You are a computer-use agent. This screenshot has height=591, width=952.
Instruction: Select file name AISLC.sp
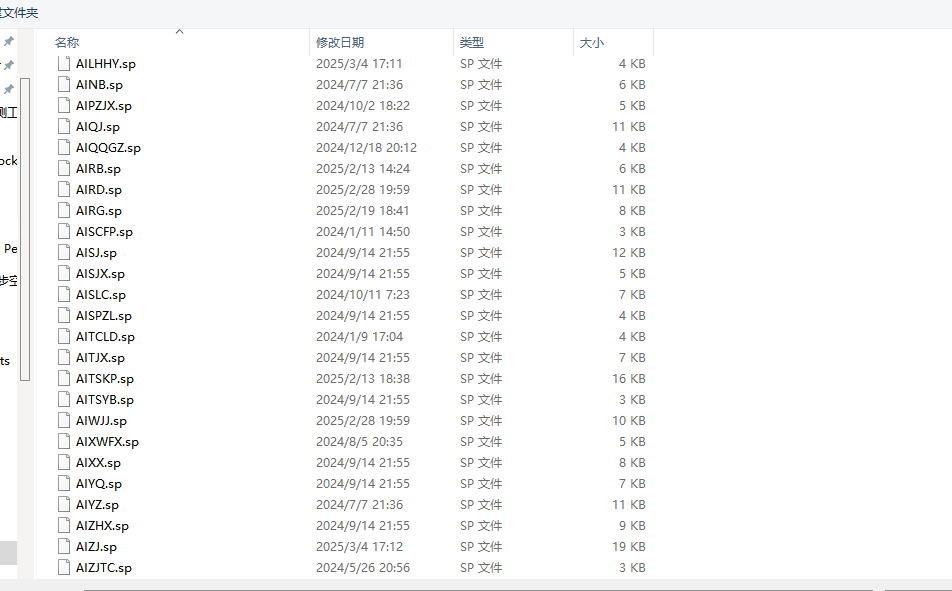click(101, 295)
